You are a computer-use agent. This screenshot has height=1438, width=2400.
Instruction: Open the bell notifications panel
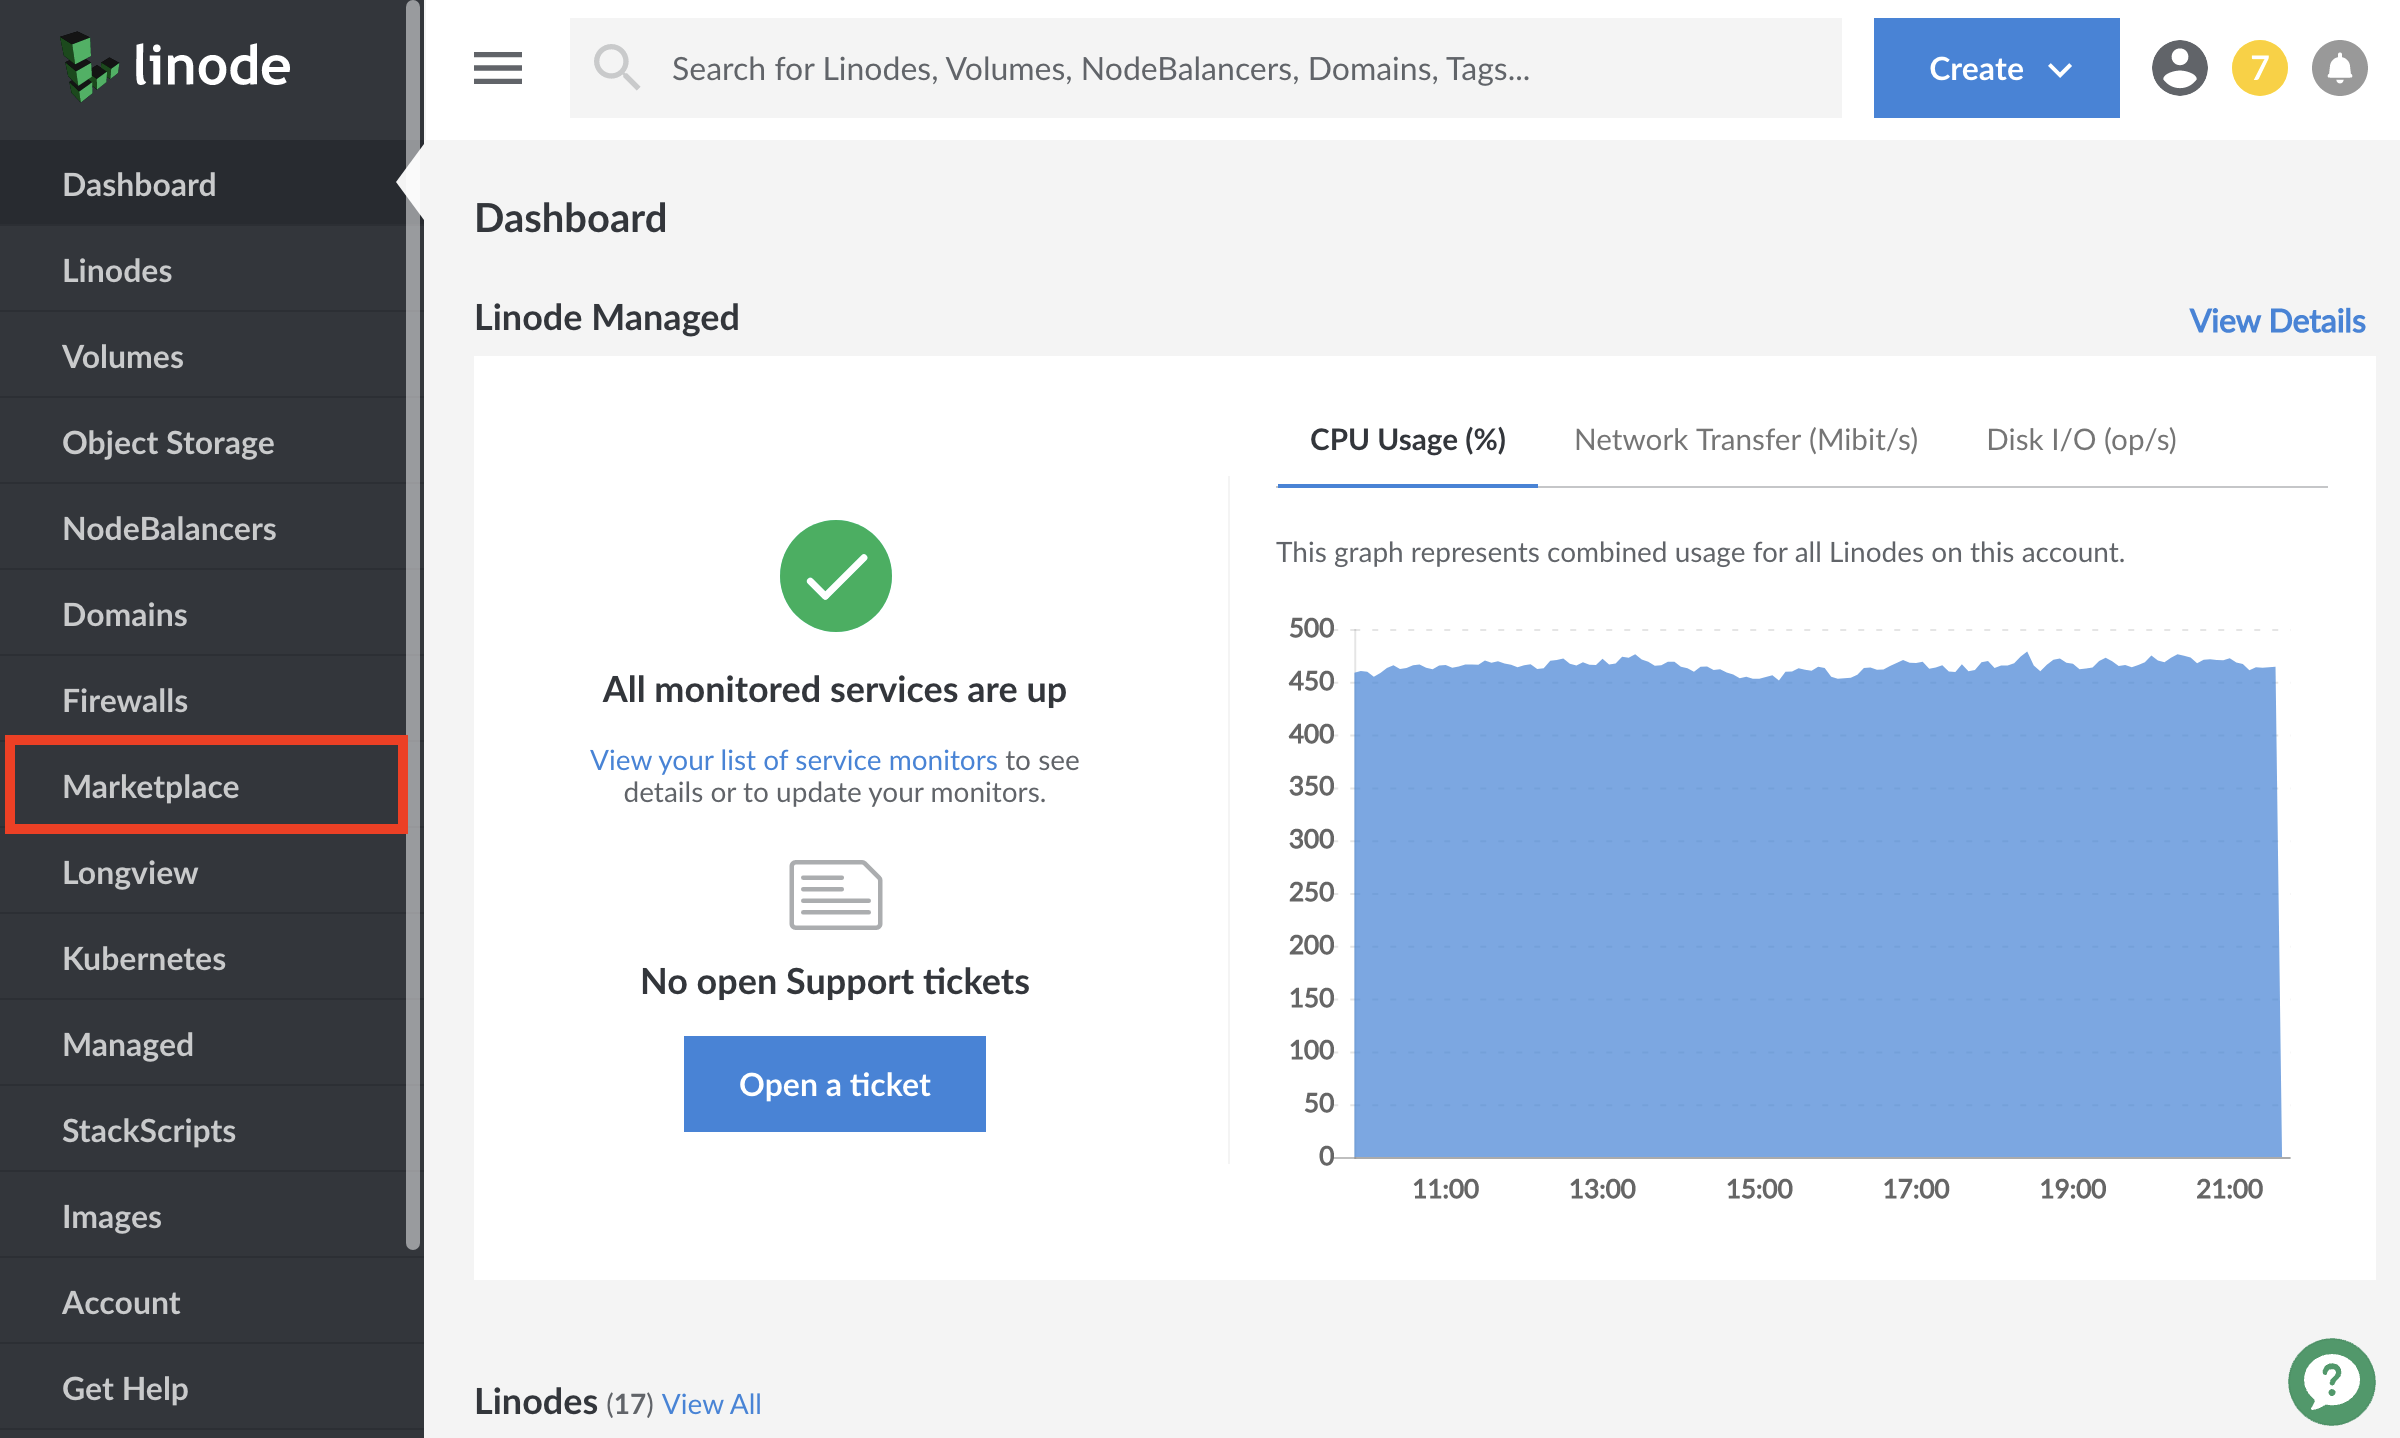tap(2339, 67)
